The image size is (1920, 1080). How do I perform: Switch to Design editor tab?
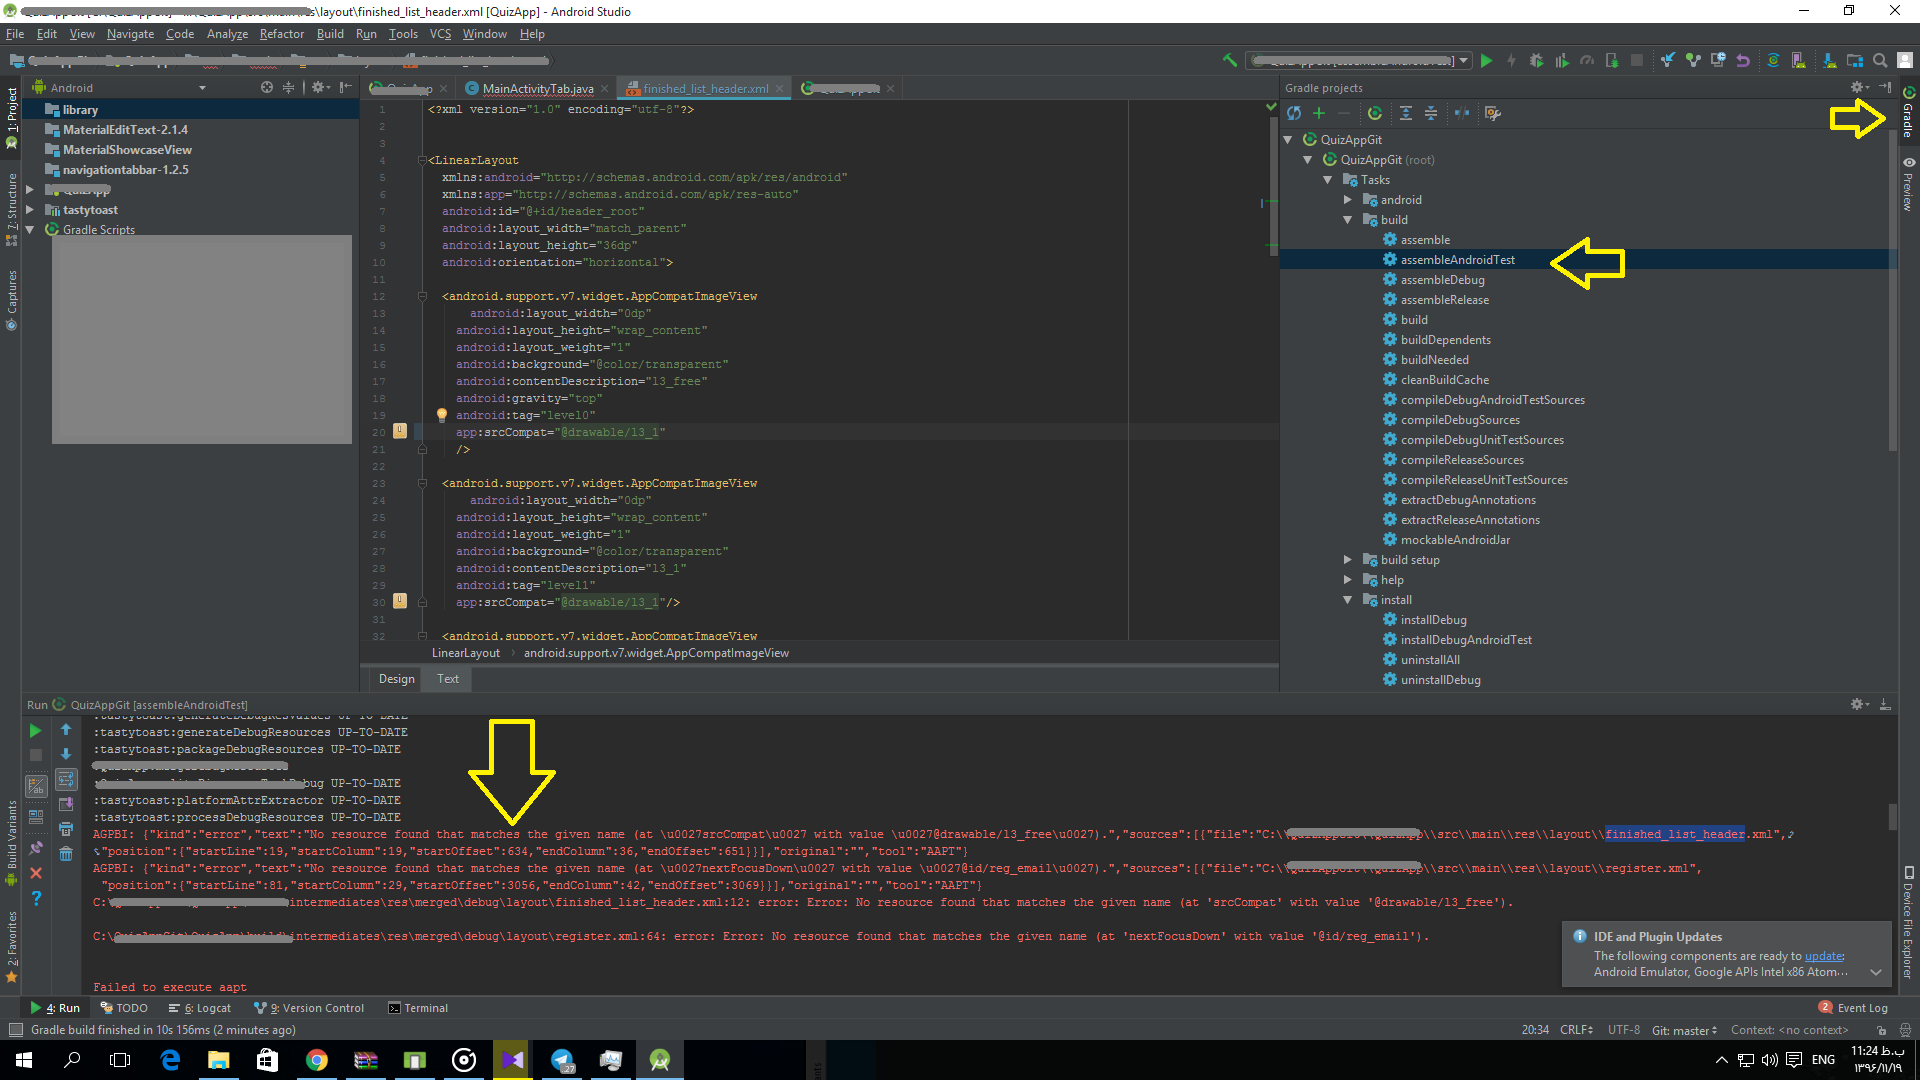pyautogui.click(x=396, y=679)
